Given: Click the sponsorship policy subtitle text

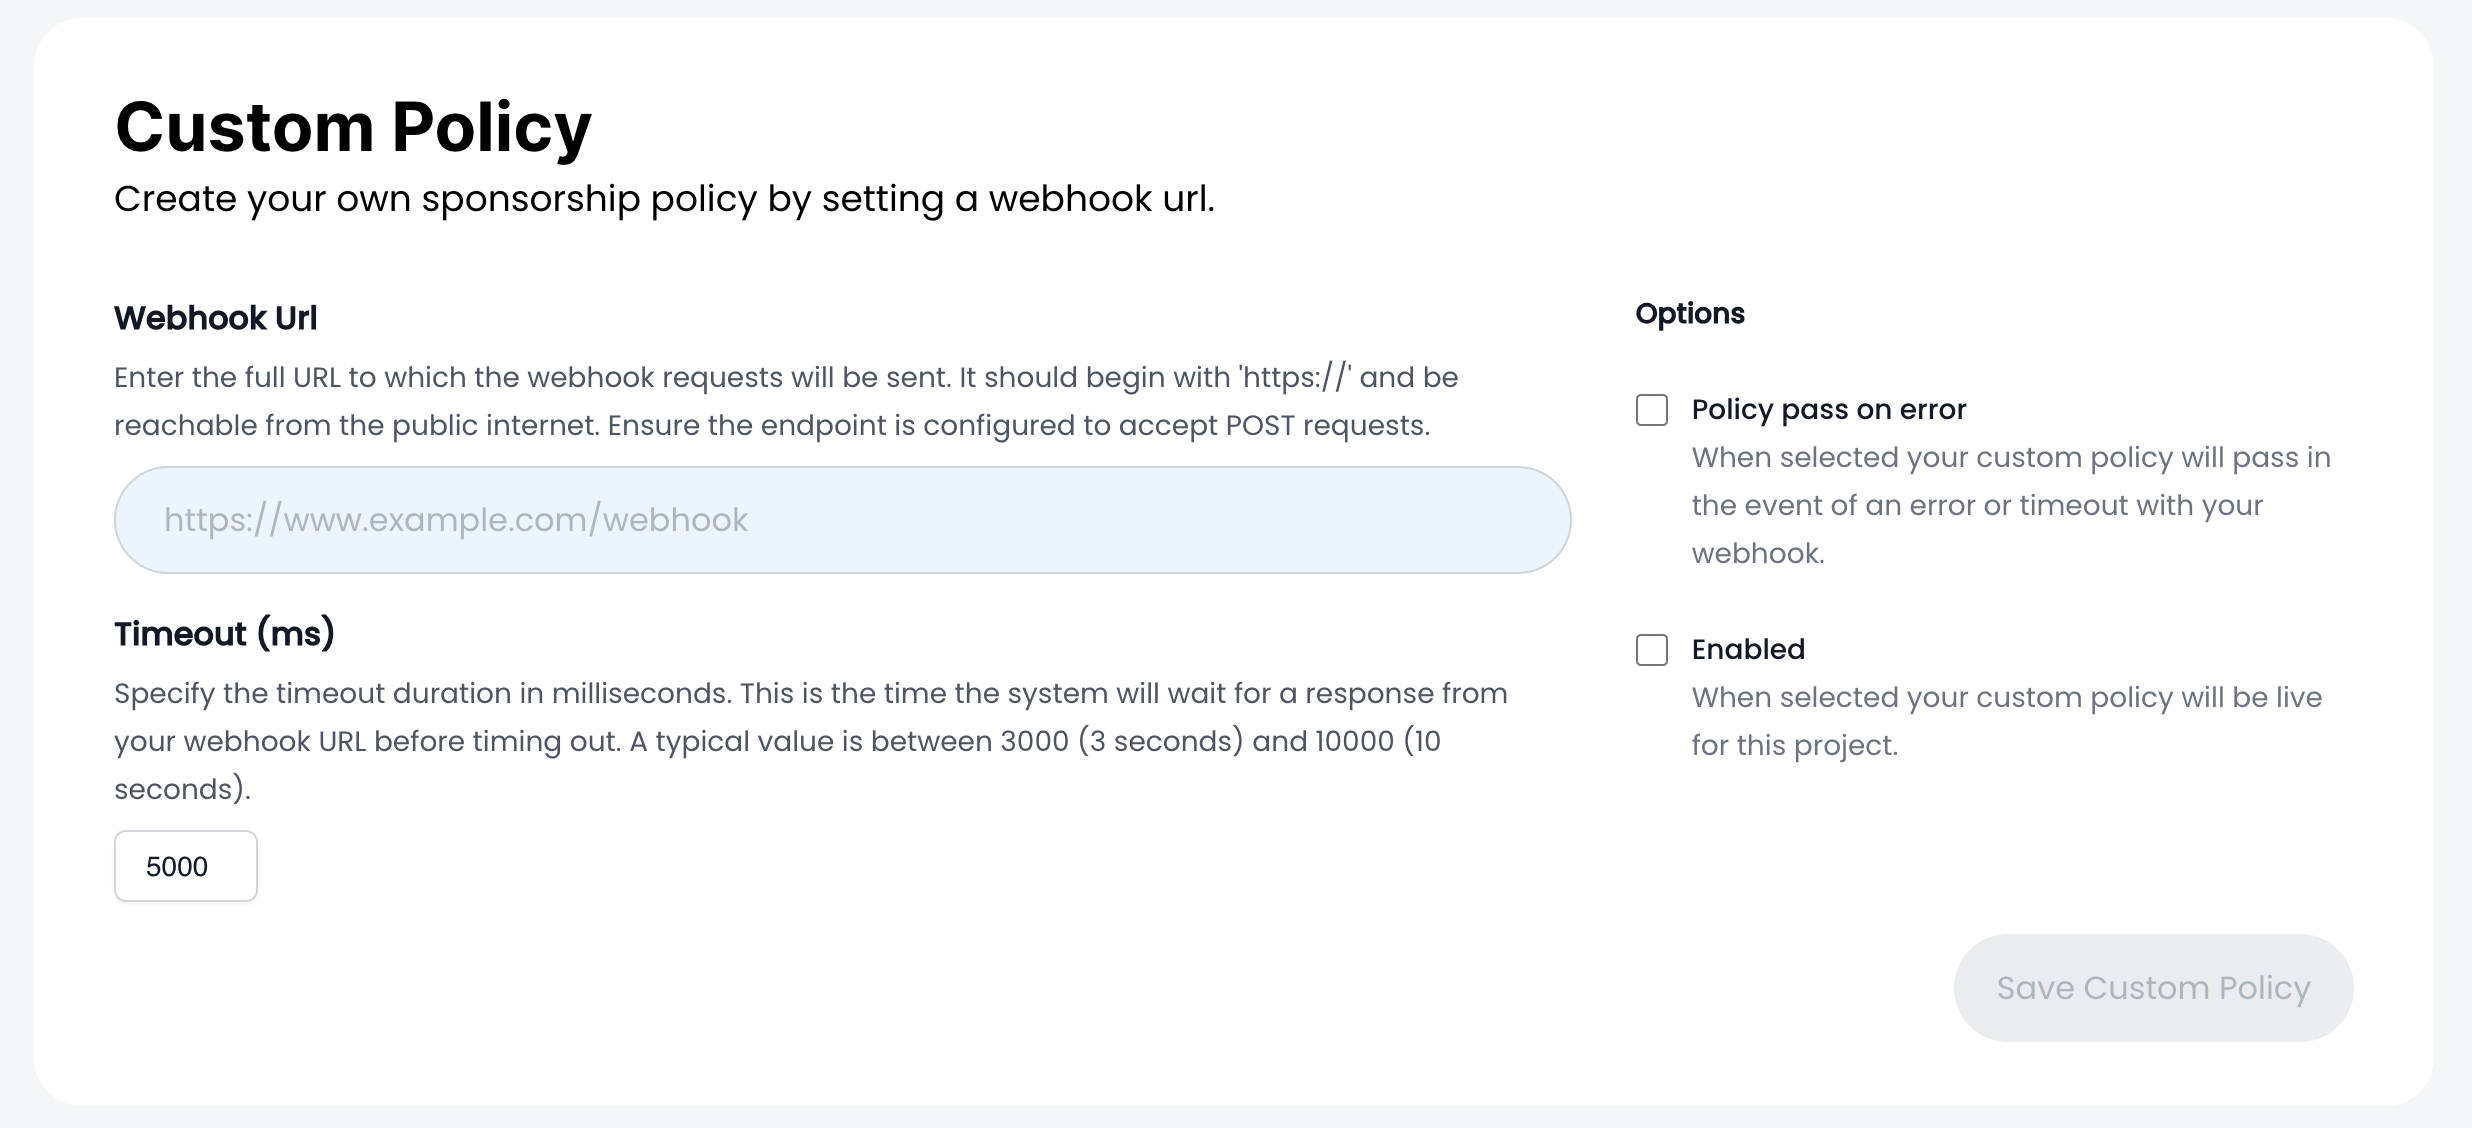Looking at the screenshot, I should tap(664, 199).
